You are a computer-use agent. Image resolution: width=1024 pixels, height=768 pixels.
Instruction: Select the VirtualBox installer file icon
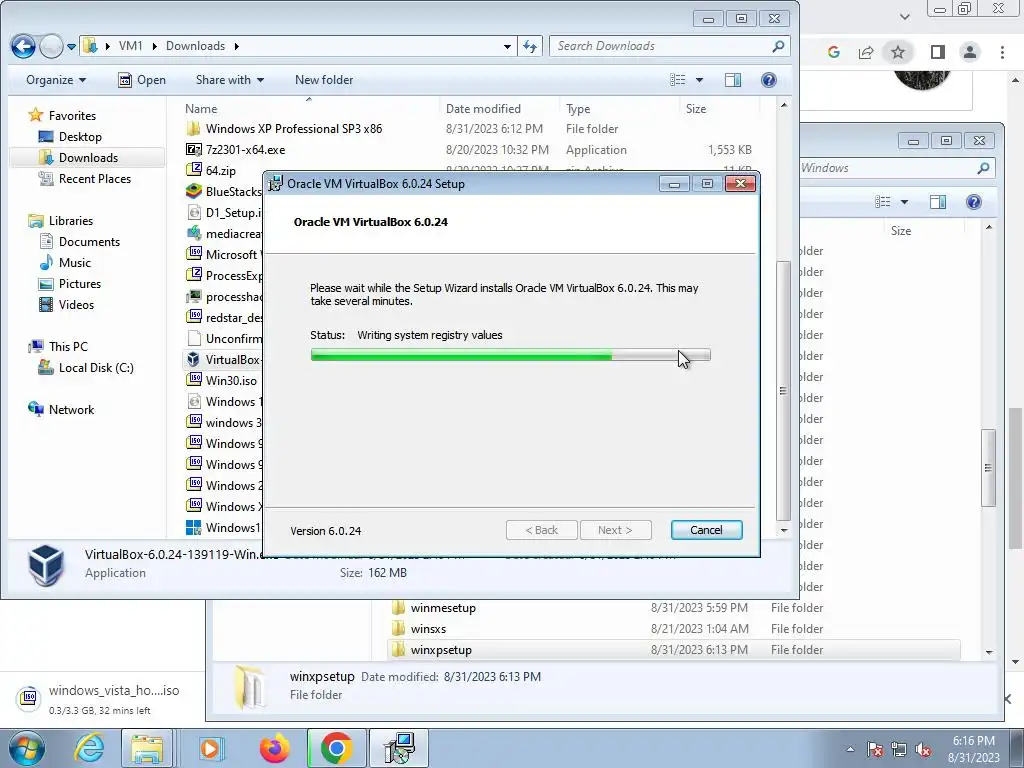click(x=193, y=359)
